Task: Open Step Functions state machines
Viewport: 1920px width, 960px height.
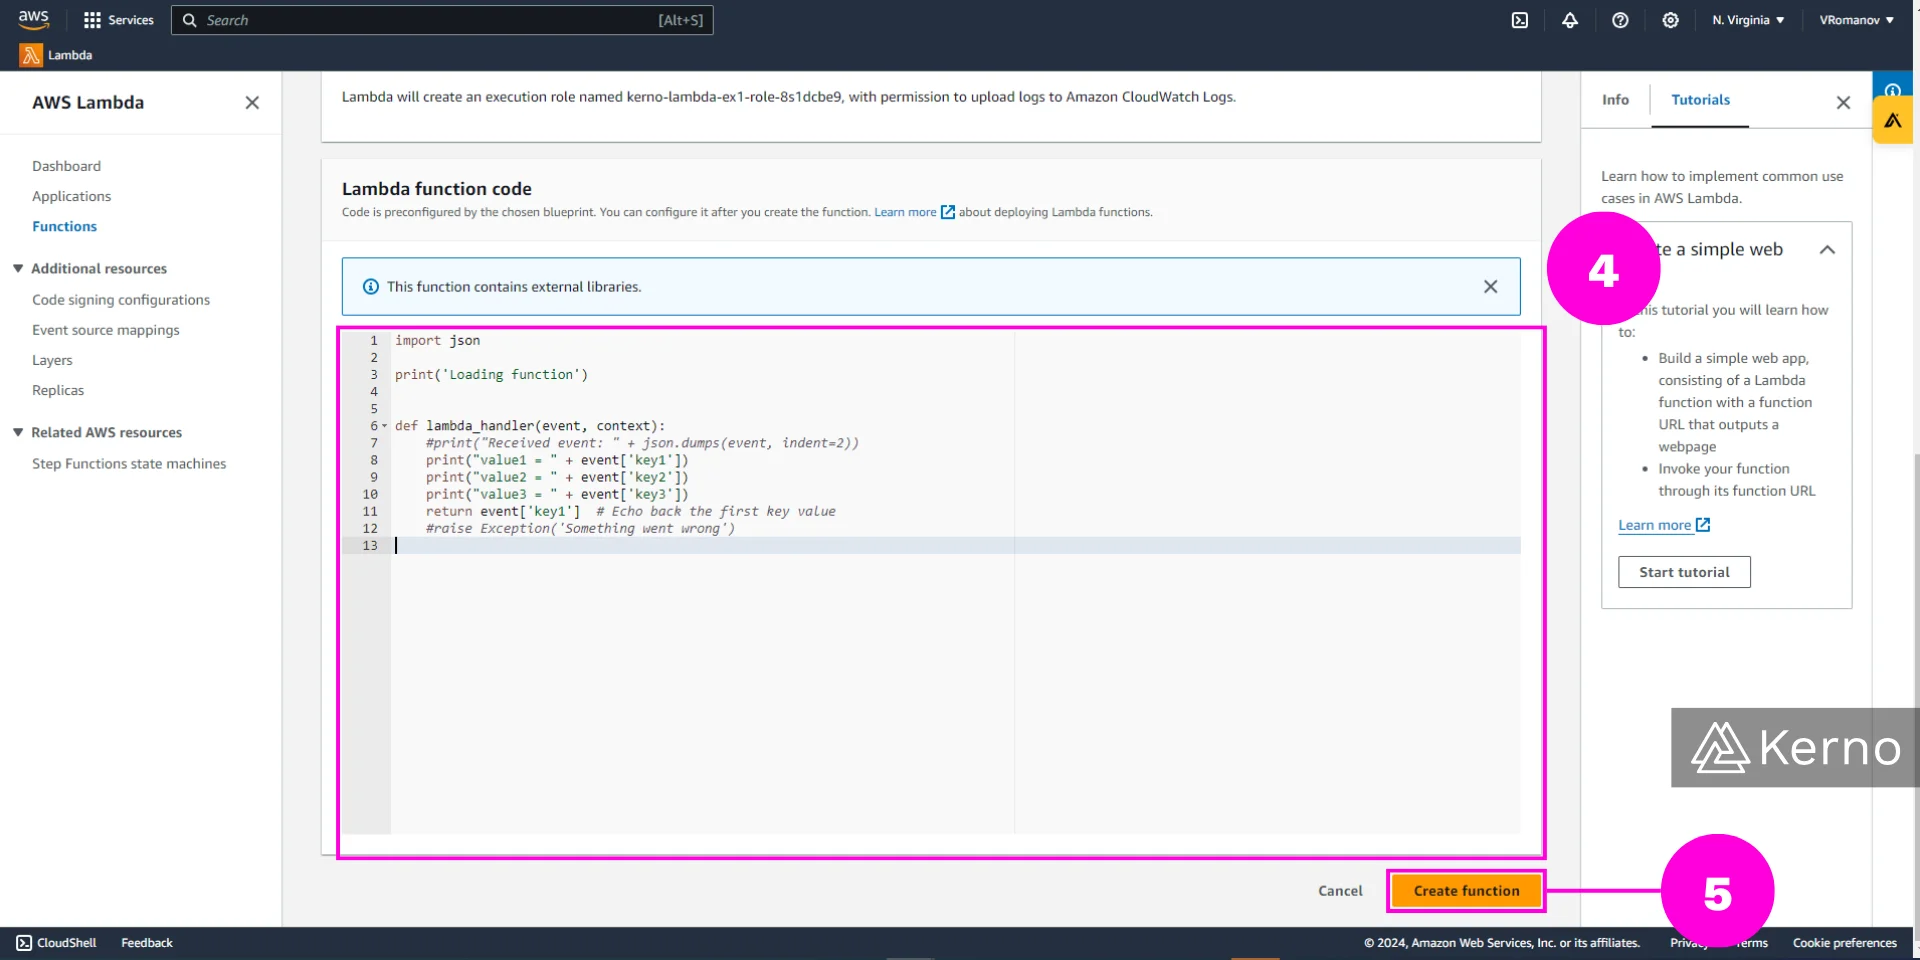Action: (129, 463)
